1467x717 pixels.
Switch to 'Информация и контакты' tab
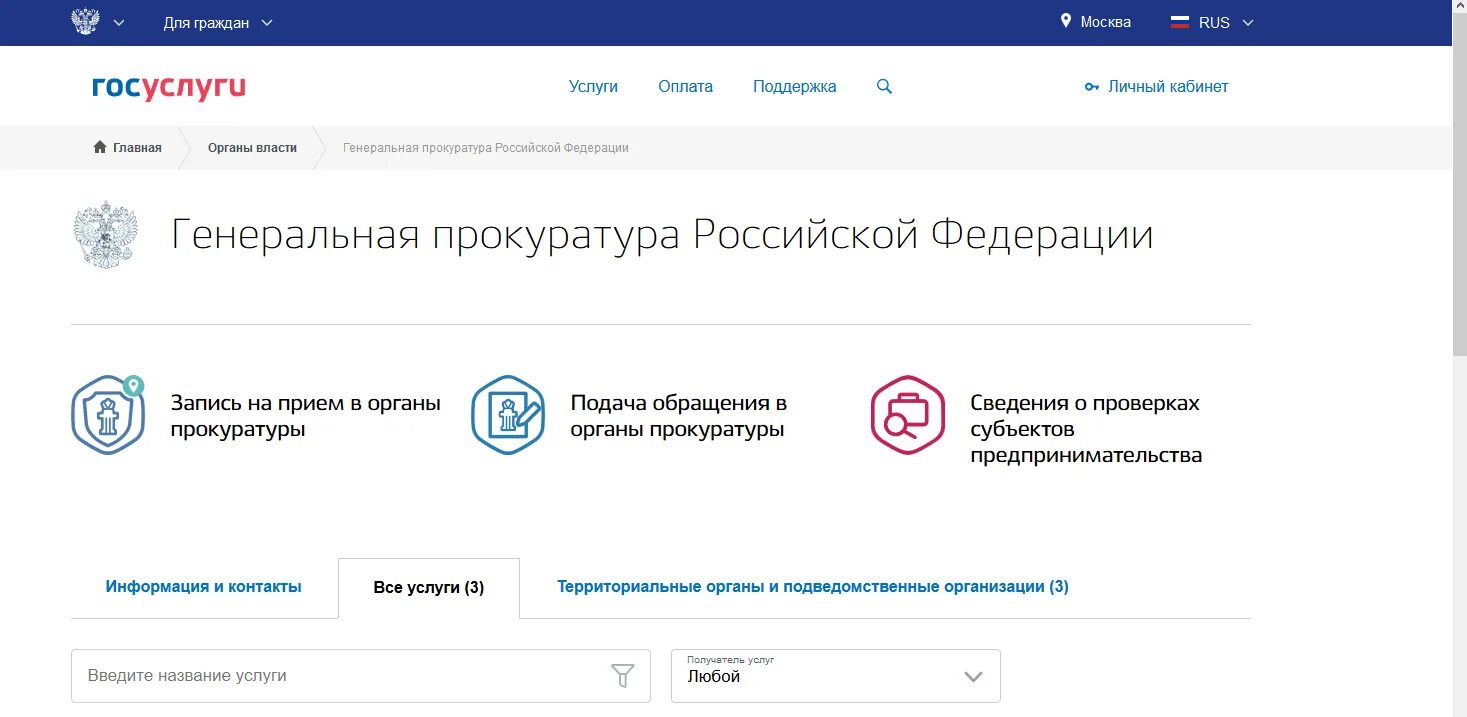click(204, 587)
